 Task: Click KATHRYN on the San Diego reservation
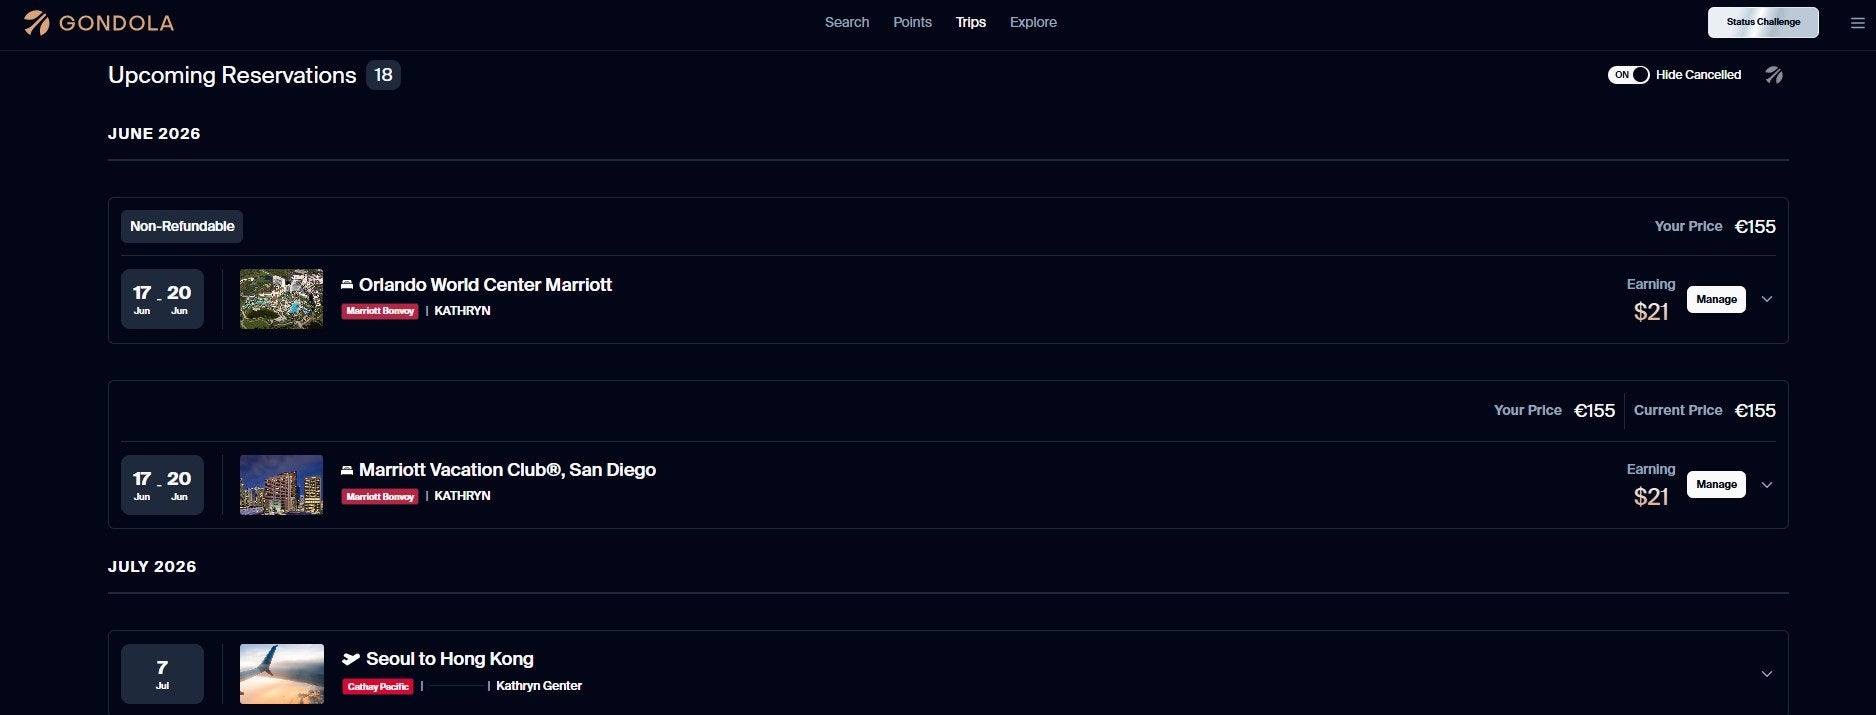point(462,496)
